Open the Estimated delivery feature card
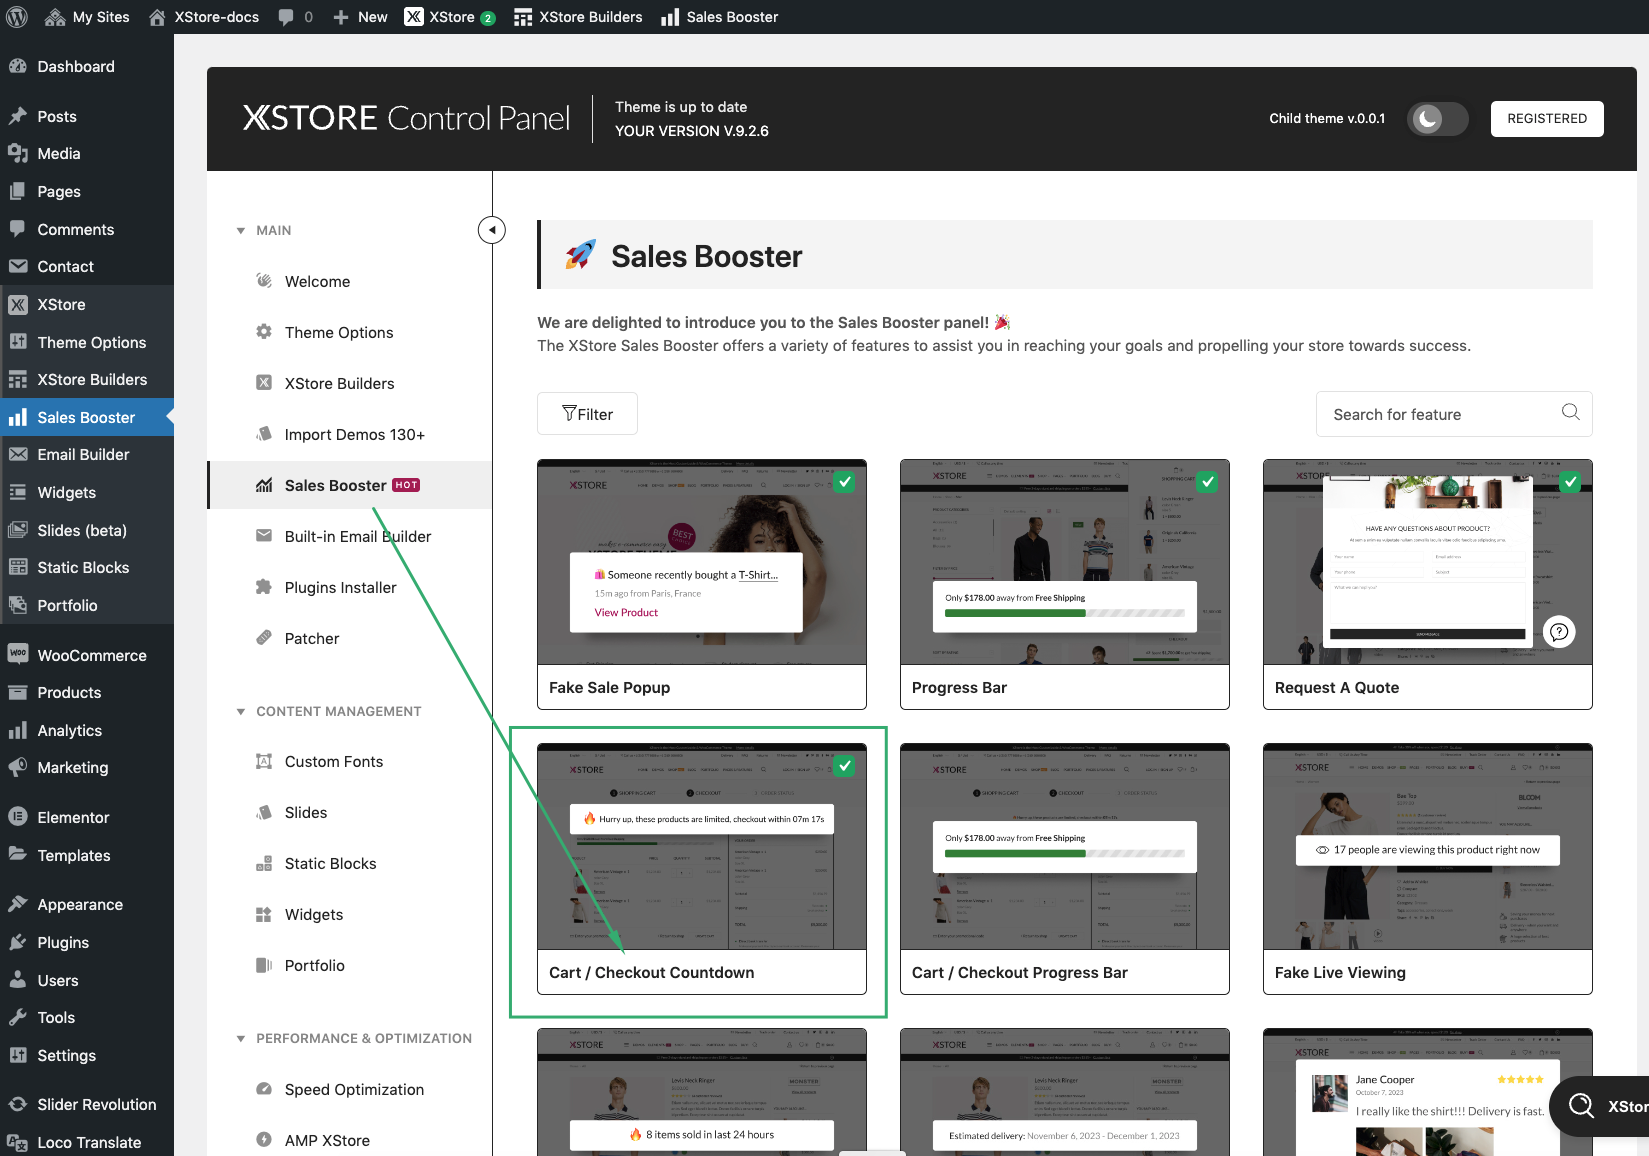This screenshot has height=1156, width=1649. click(x=1065, y=1092)
